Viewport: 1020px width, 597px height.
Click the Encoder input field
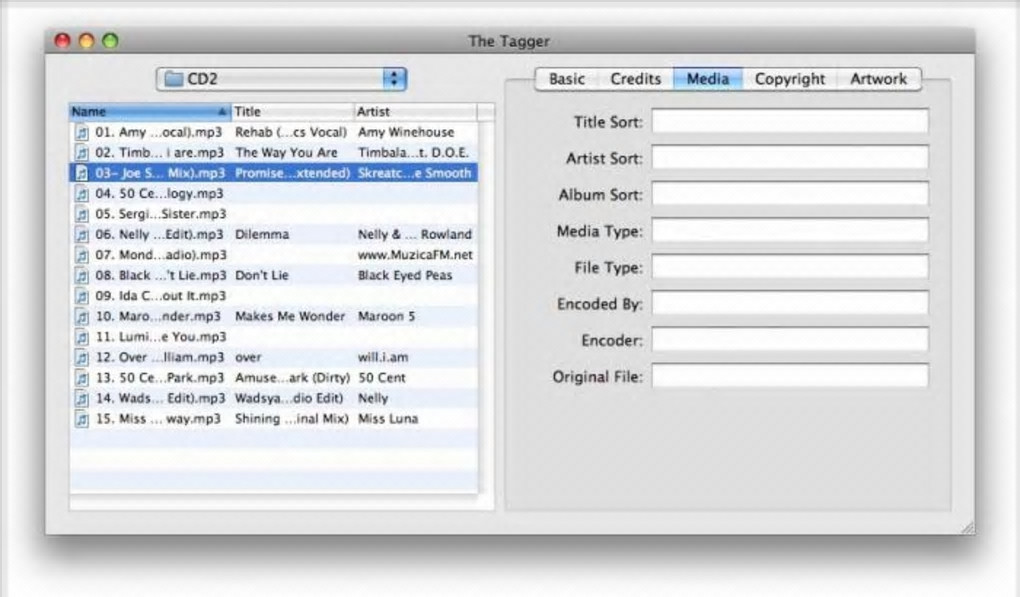tap(790, 339)
